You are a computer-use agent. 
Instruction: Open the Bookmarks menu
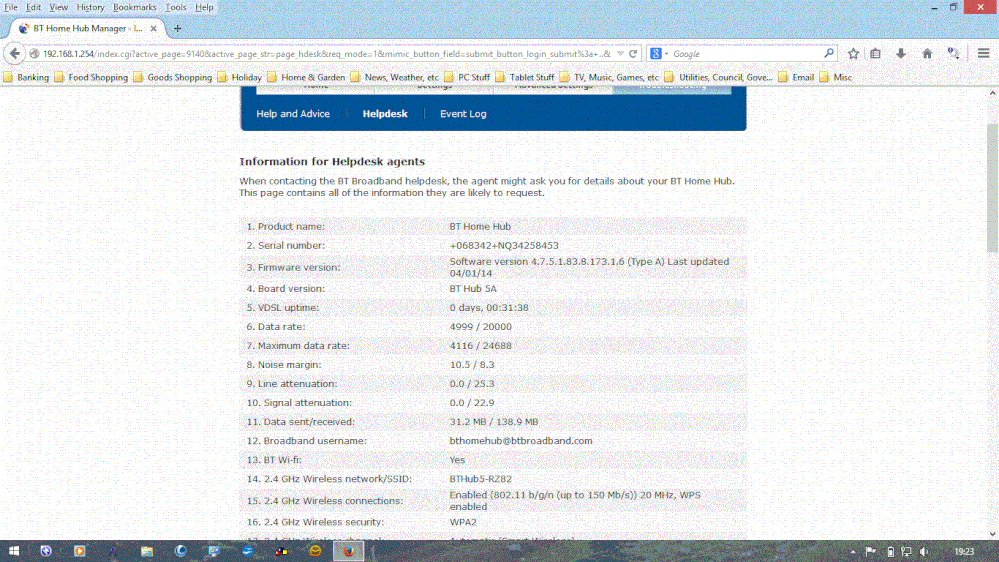(134, 7)
